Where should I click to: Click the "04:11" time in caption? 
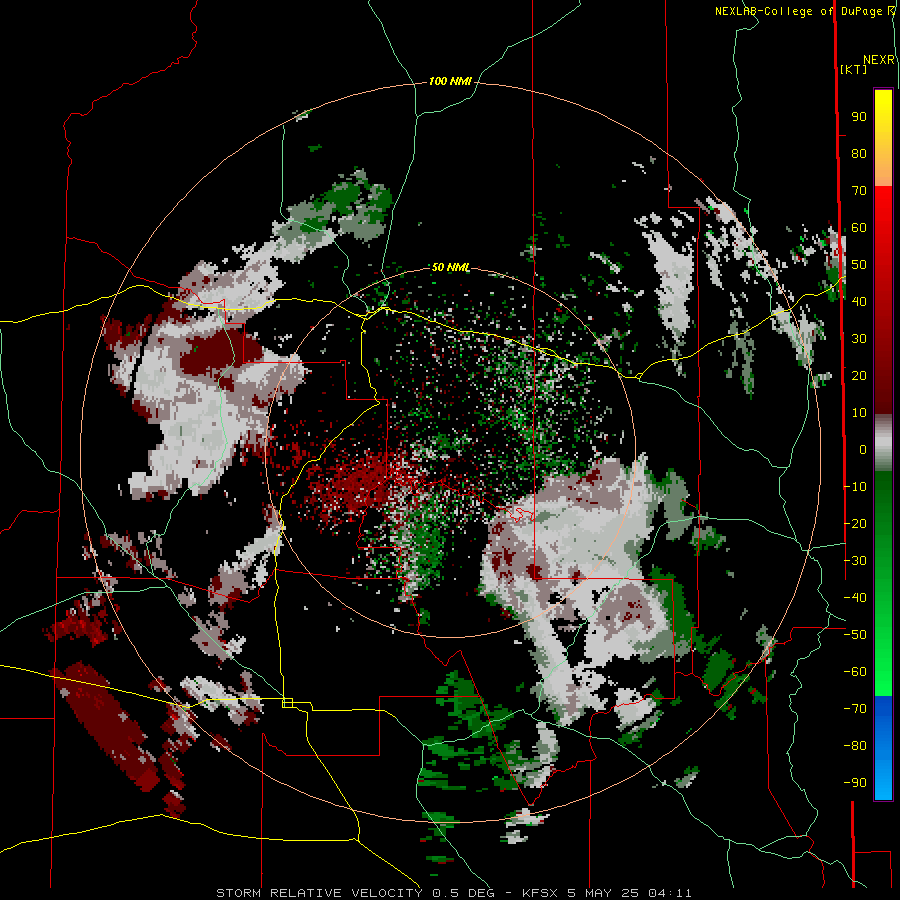(x=670, y=893)
